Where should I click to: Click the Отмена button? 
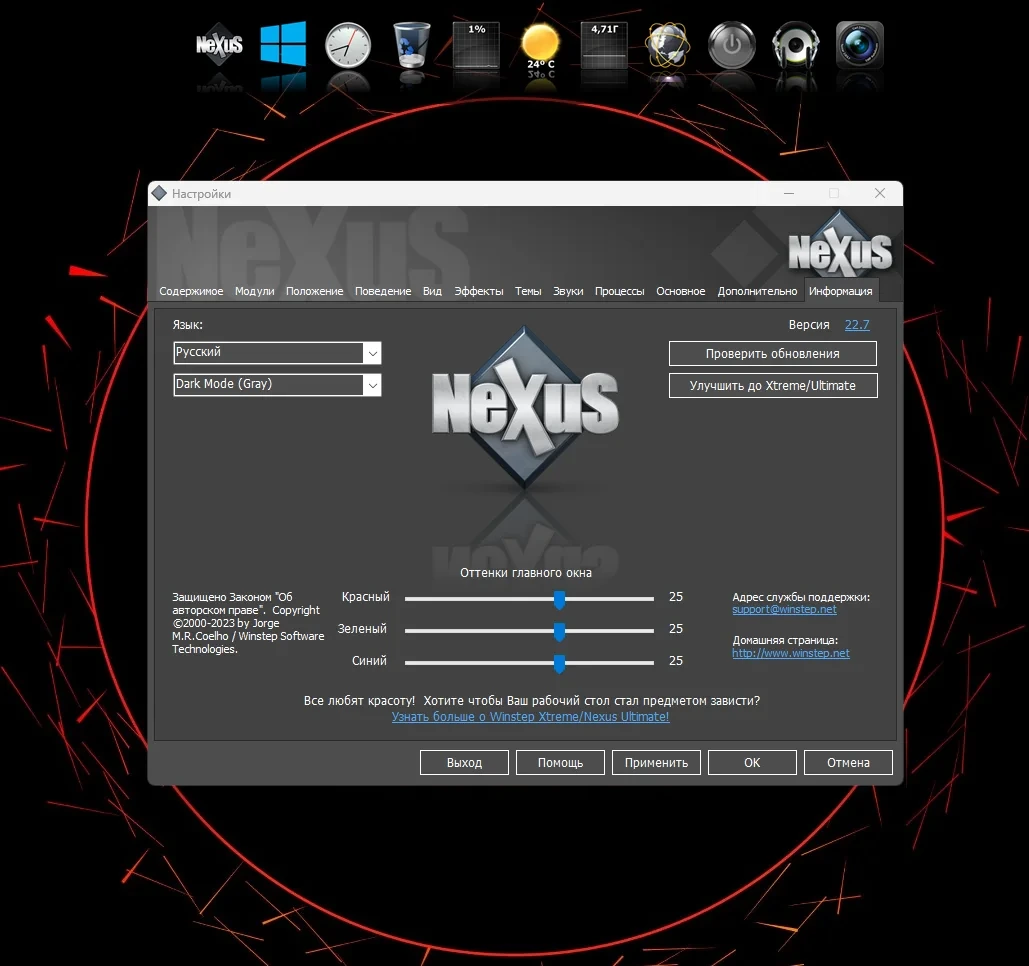(x=848, y=763)
